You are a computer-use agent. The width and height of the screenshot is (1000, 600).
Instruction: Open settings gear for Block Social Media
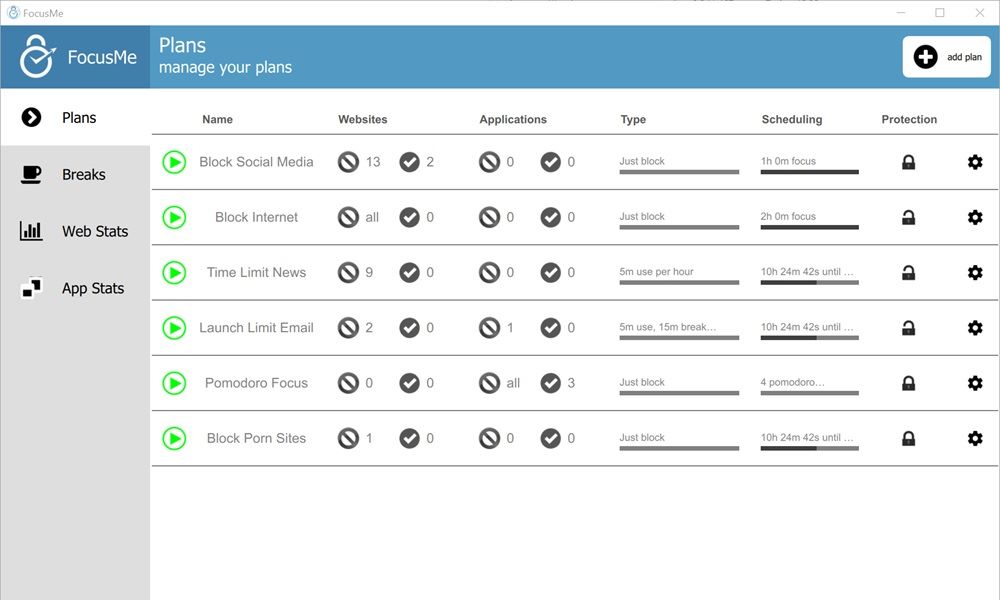pos(974,162)
